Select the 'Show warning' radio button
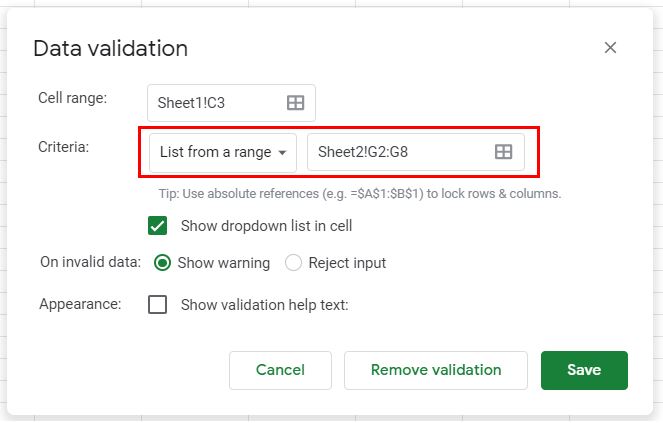The image size is (663, 423). tap(162, 263)
